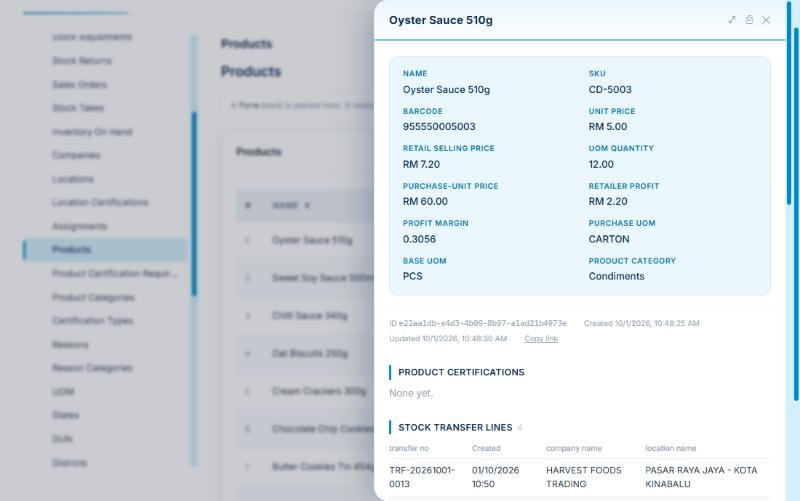Image resolution: width=800 pixels, height=501 pixels.
Task: Go to UOM in the sidebar
Action: tap(63, 392)
